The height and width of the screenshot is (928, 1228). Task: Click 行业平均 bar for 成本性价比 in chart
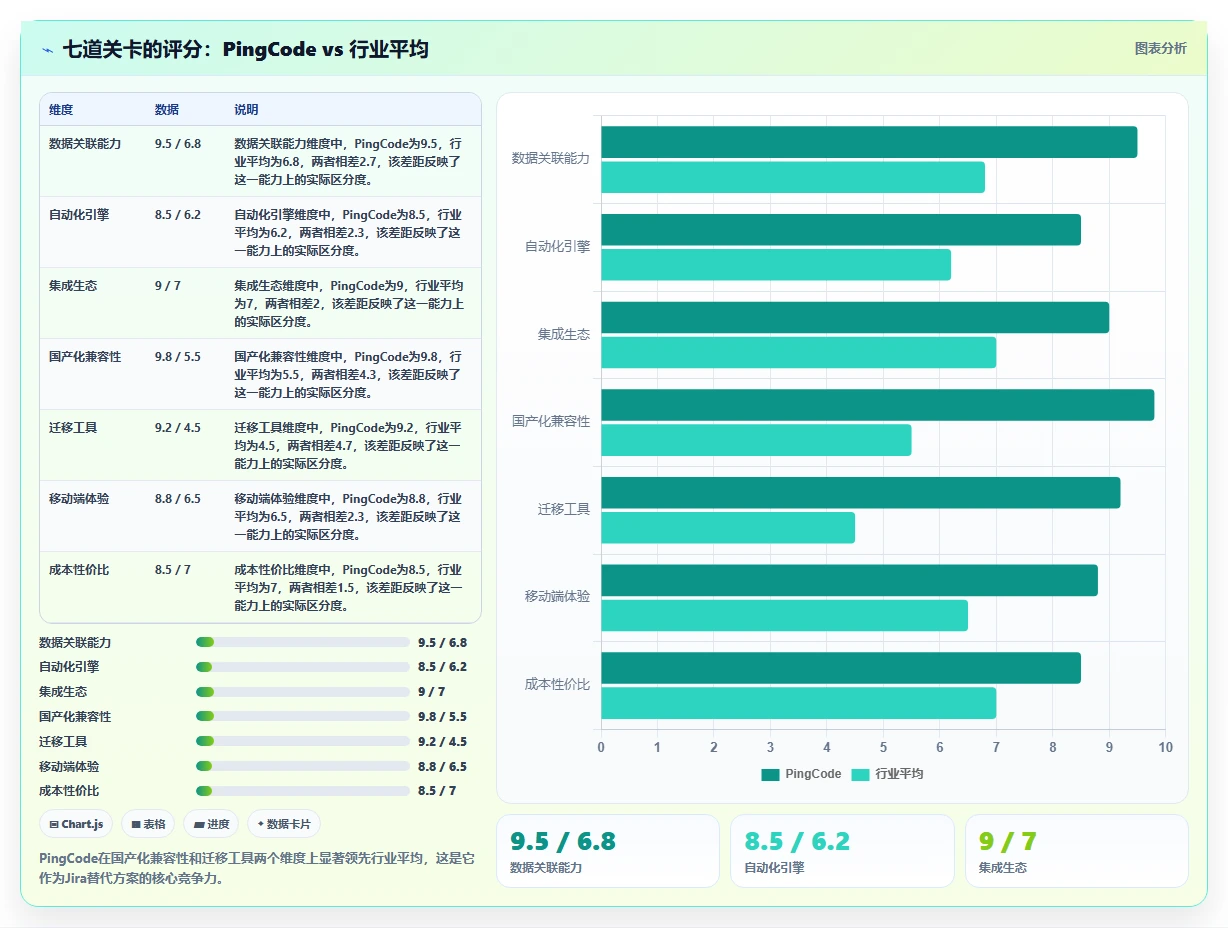[x=798, y=703]
